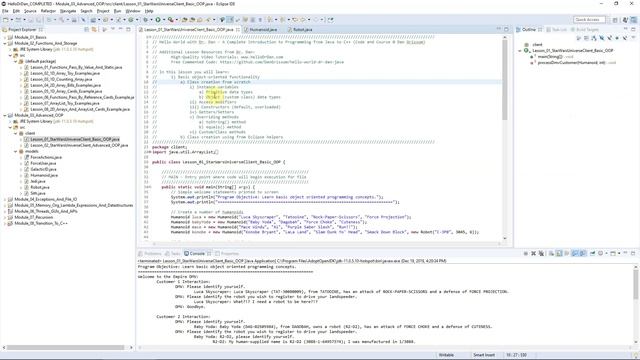Screen dimensions: 640x360
Task: Minimize the Outline view panel
Action: click(626, 29)
